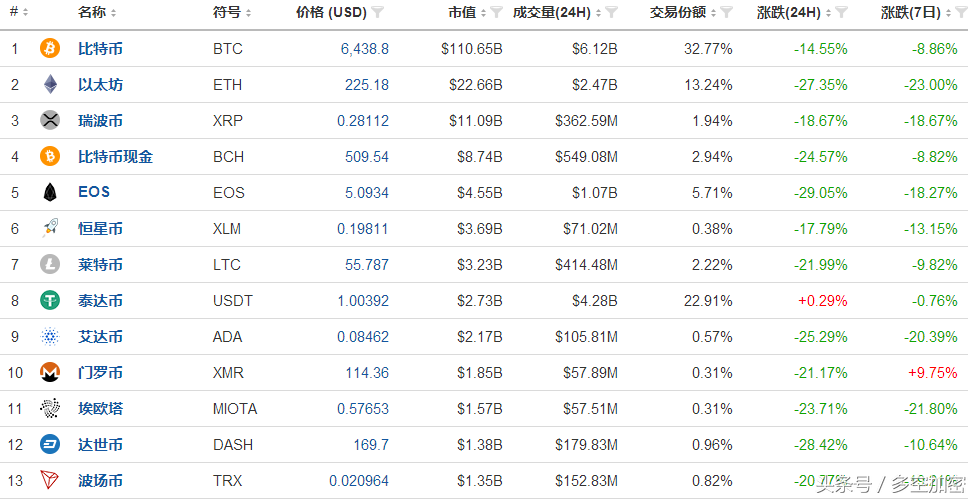978x501 pixels.
Task: Select trade share value 32.77%
Action: (708, 49)
